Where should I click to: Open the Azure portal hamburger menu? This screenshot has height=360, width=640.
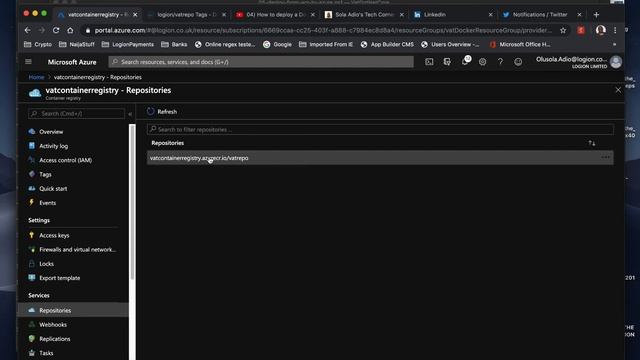(x=28, y=62)
